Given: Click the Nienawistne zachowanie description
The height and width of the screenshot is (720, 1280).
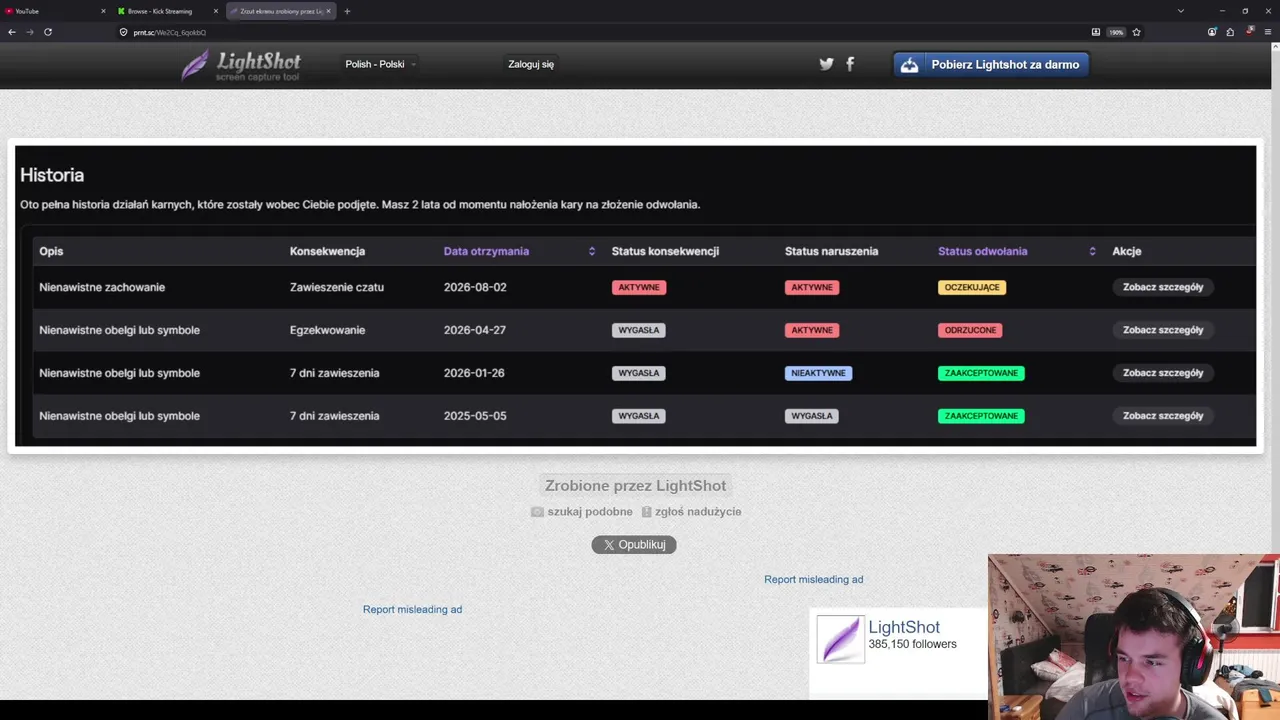Looking at the screenshot, I should pos(102,287).
